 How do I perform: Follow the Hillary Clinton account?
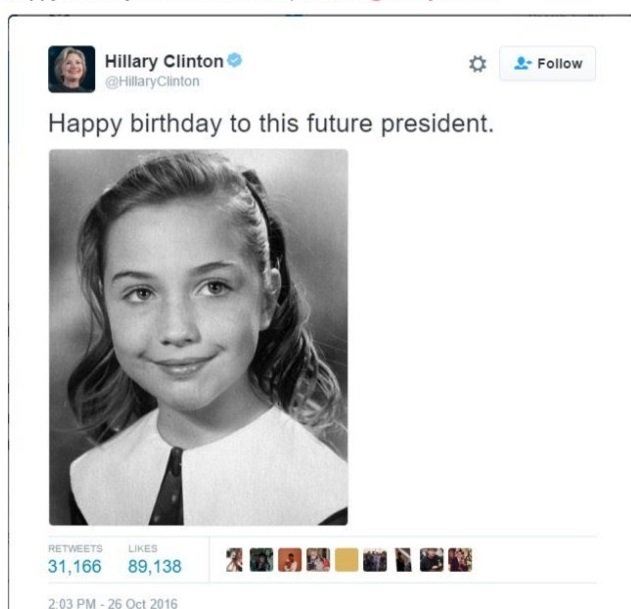(x=547, y=64)
